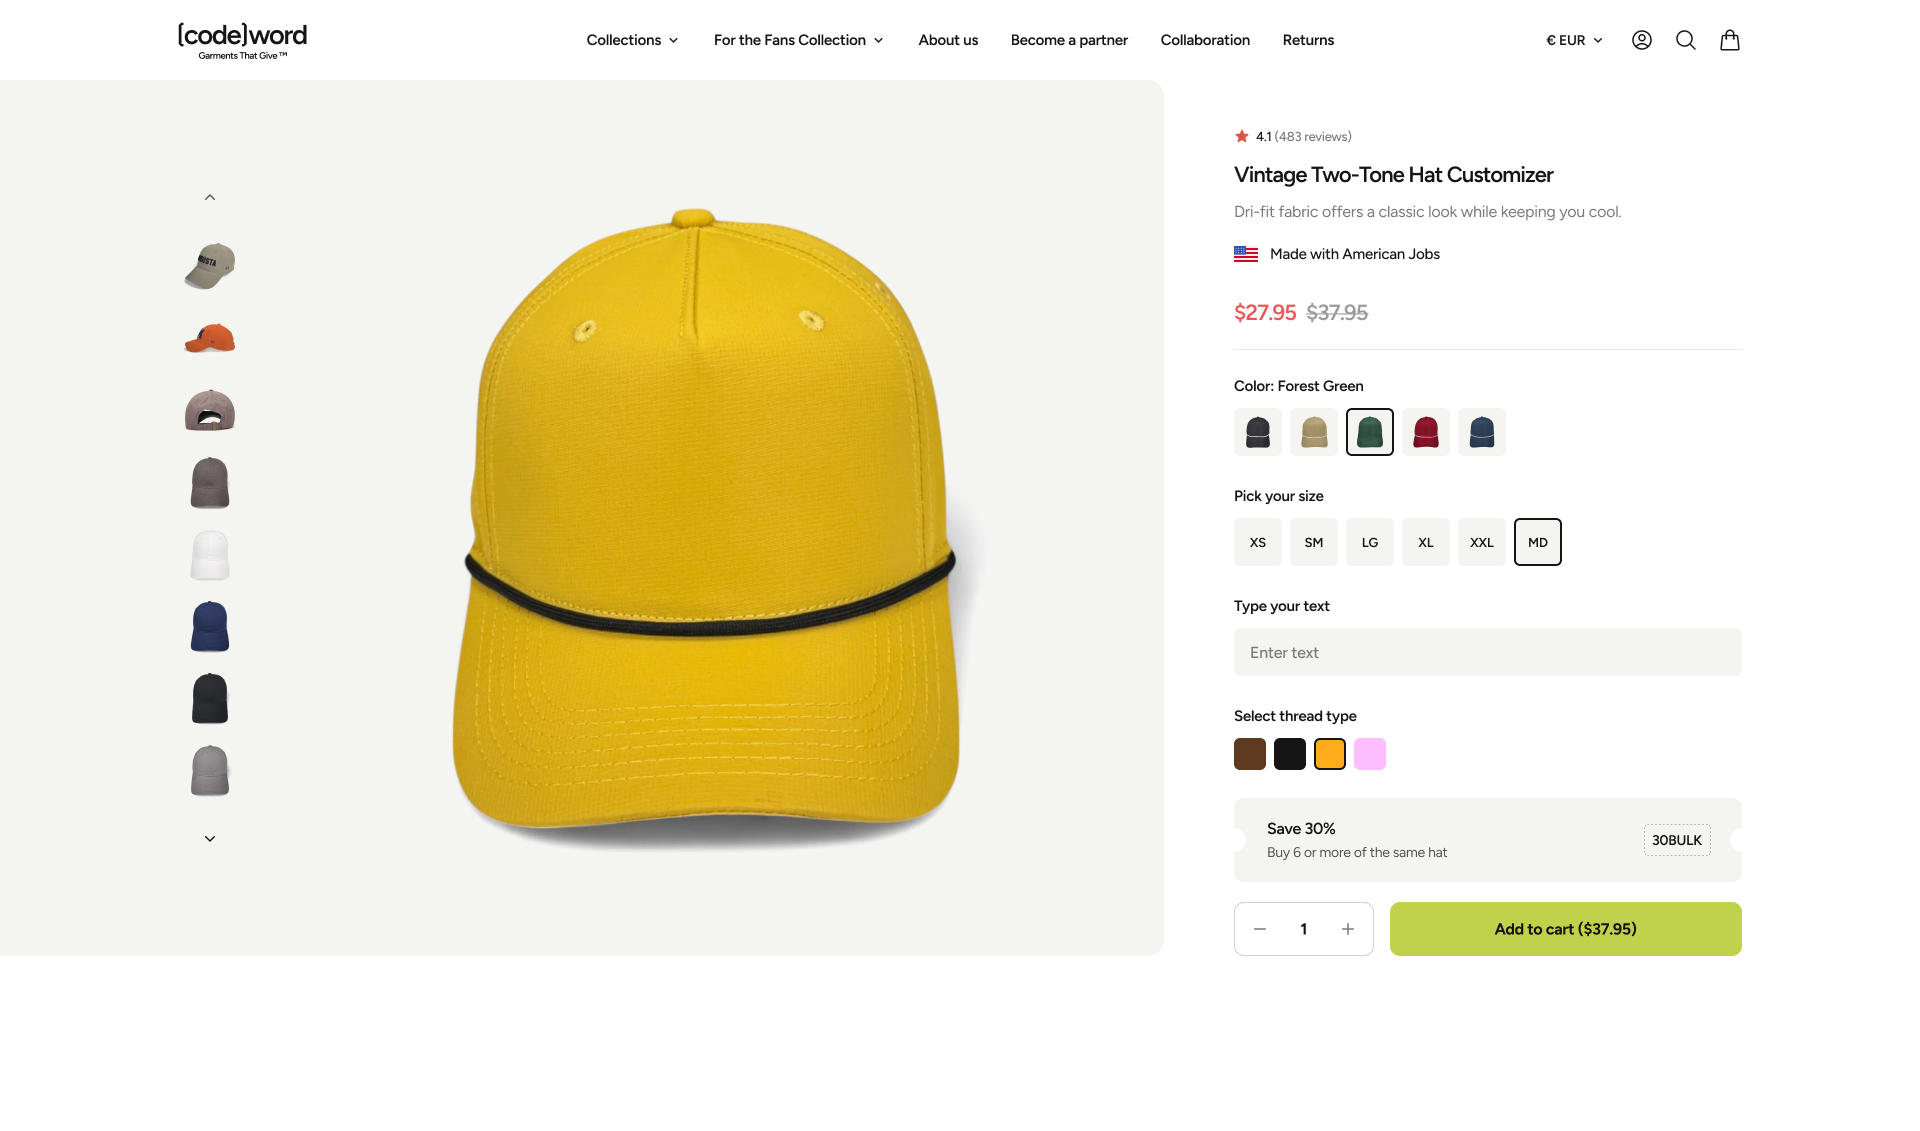The image size is (1920, 1131).
Task: Select the pink thread type
Action: click(1369, 753)
